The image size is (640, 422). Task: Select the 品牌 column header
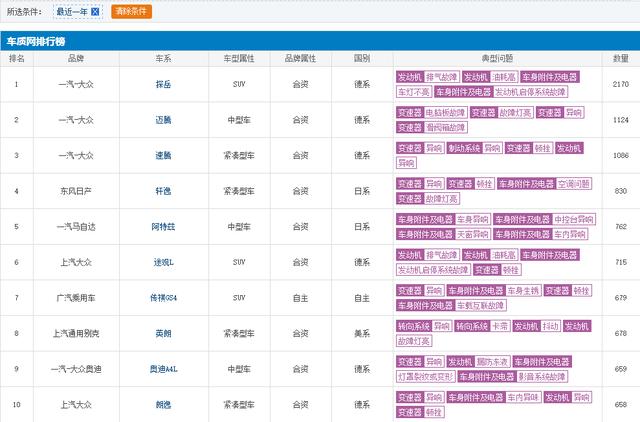pos(76,59)
